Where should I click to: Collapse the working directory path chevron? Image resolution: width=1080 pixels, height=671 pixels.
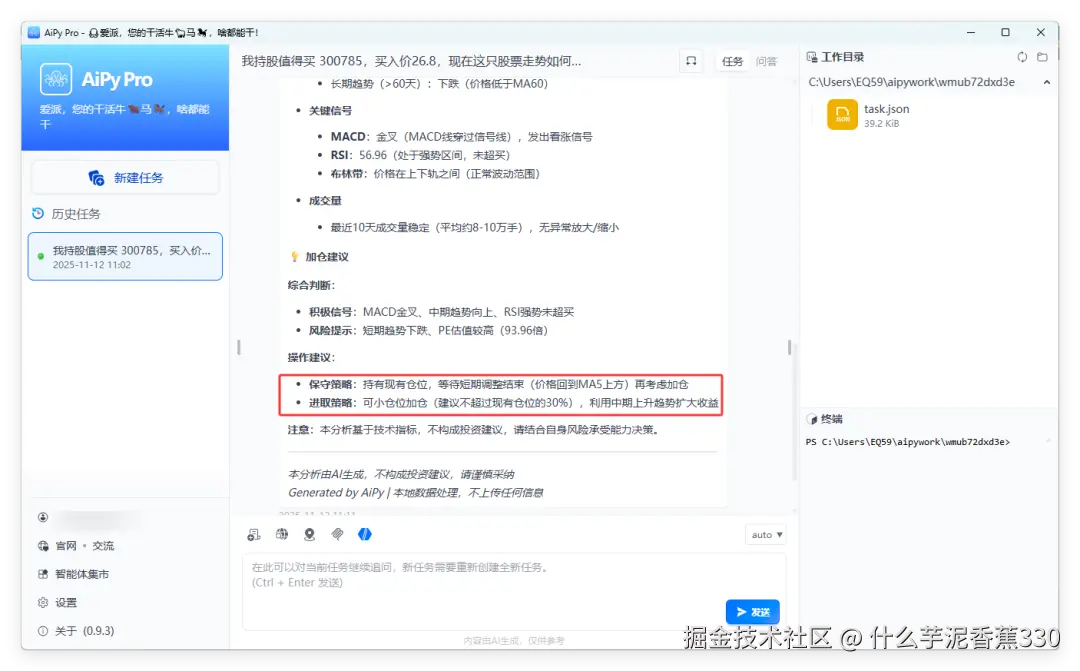[x=1047, y=81]
